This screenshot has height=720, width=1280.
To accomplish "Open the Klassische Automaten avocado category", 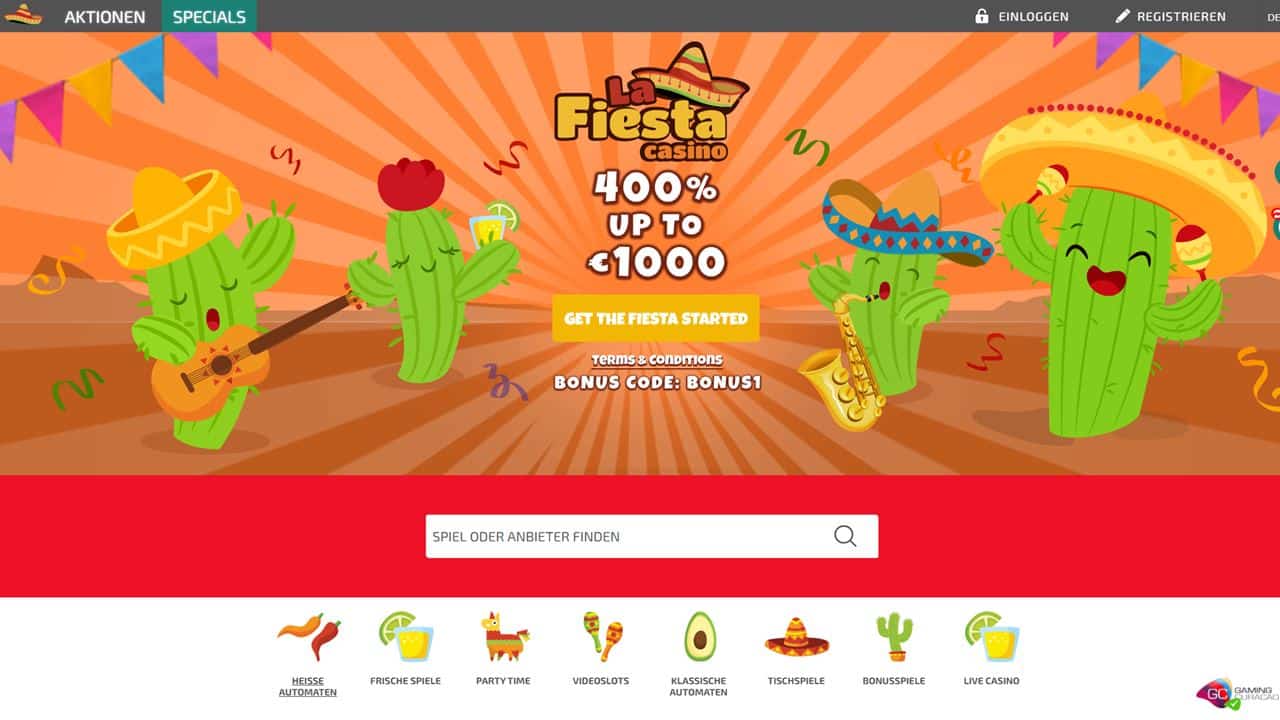I will click(699, 637).
